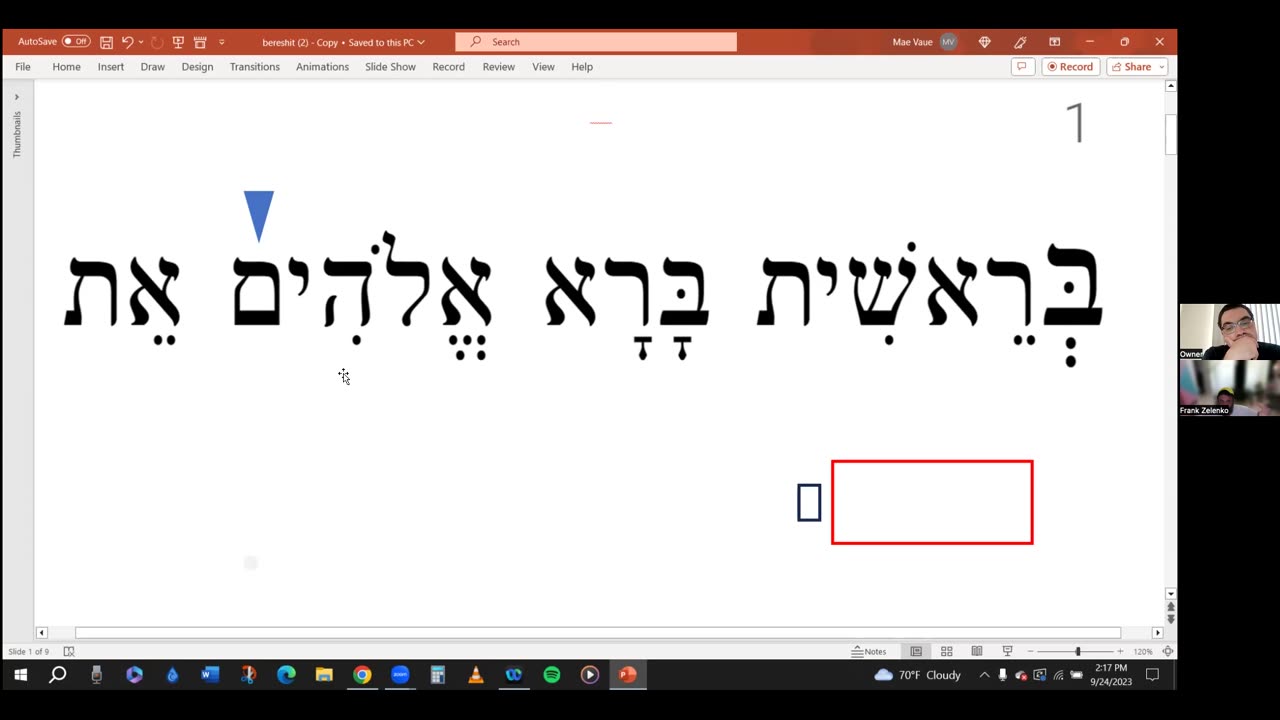Click the zoom out minus button

(1030, 651)
